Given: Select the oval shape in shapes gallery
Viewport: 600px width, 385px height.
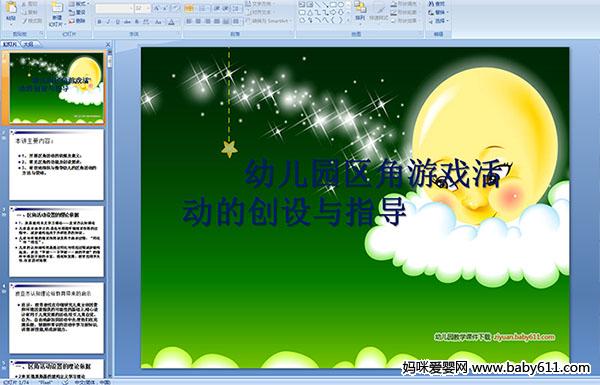Looking at the screenshot, I should [x=341, y=5].
